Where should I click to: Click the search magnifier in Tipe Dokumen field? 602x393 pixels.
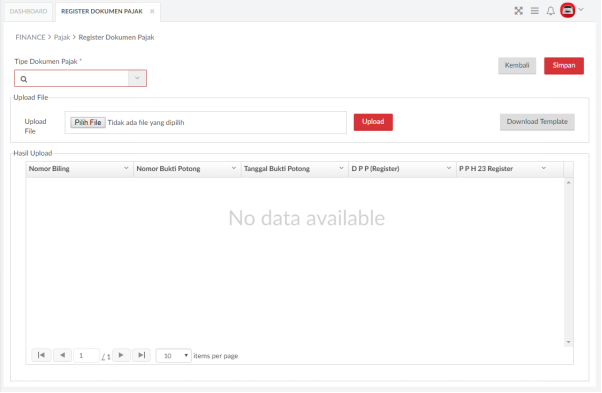pyautogui.click(x=24, y=79)
